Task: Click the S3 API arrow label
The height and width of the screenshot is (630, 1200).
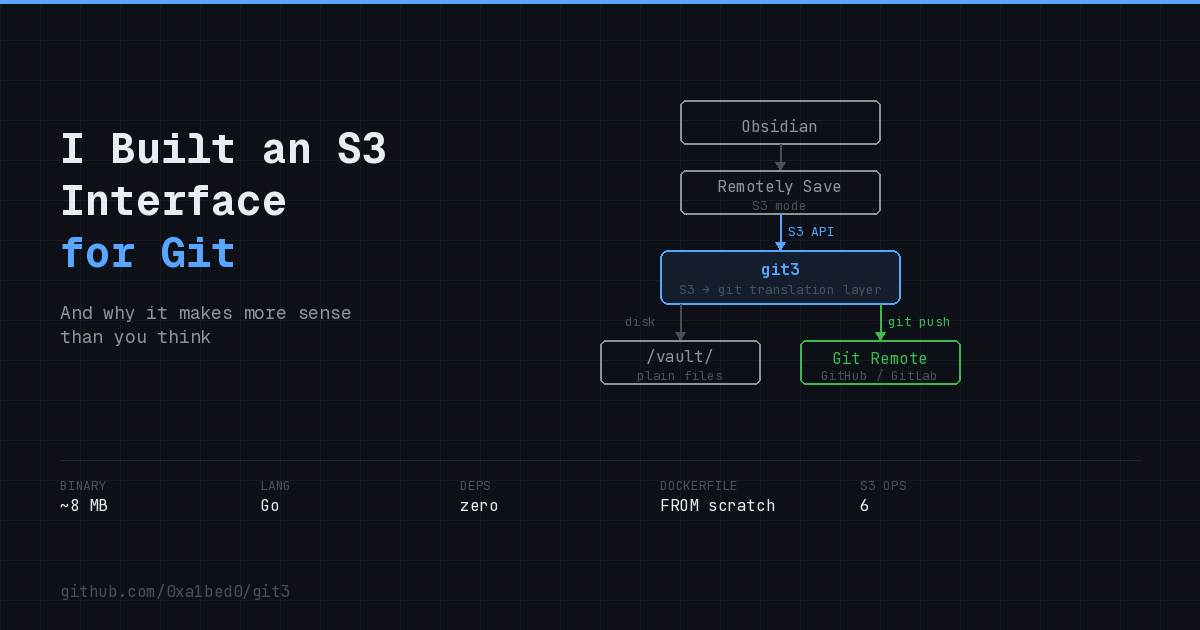Action: click(x=811, y=231)
